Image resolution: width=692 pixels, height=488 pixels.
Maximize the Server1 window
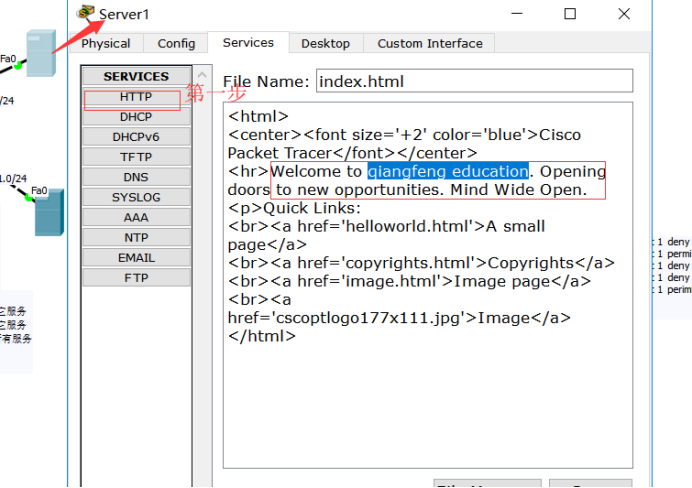570,14
